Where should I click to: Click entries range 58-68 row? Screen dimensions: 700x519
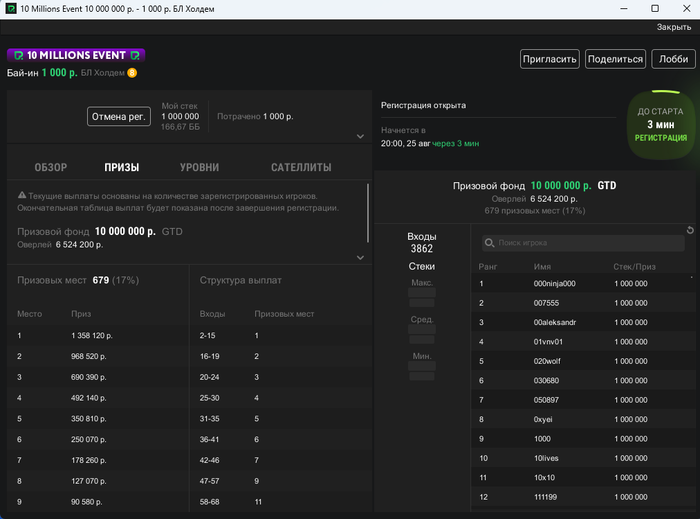(281, 502)
